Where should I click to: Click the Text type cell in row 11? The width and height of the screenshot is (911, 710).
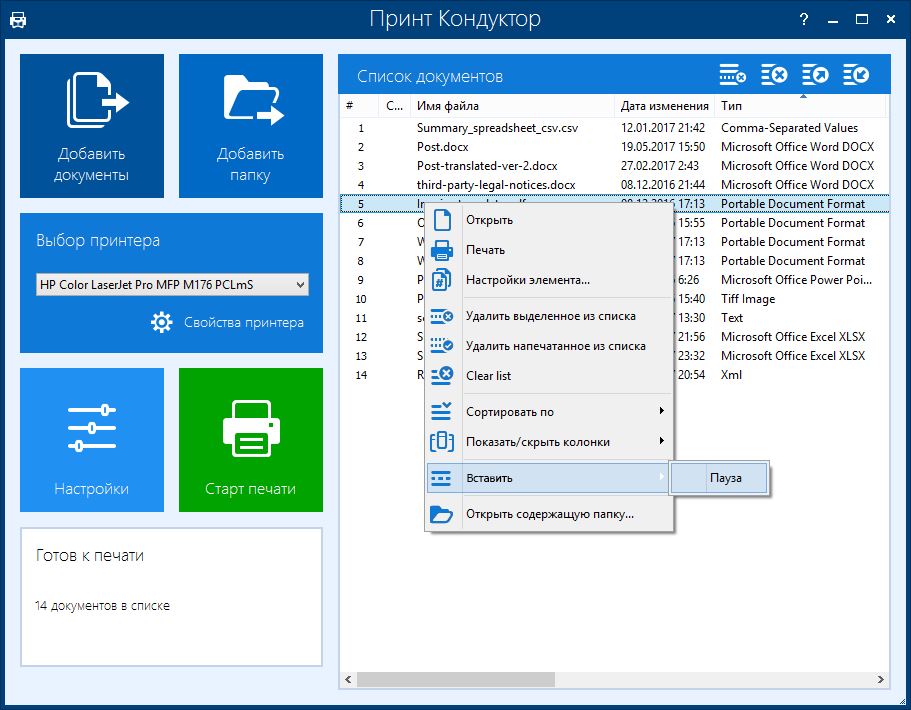click(732, 318)
